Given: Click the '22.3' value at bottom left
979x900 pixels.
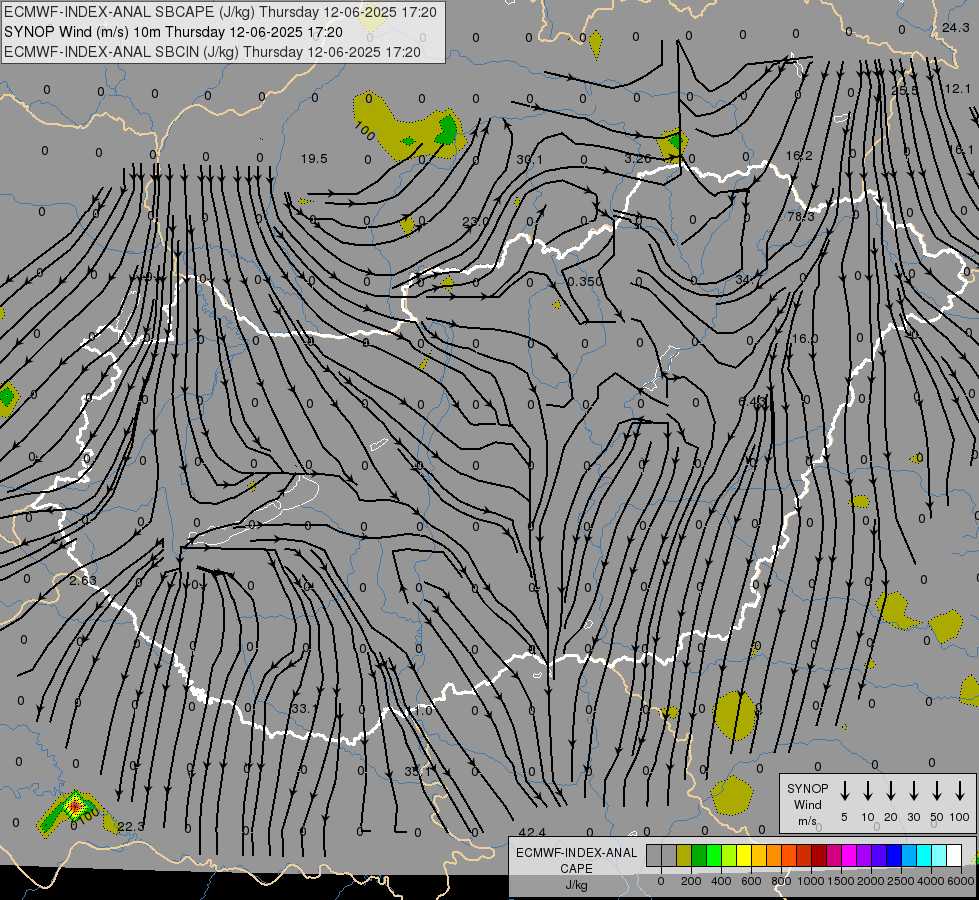Looking at the screenshot, I should tap(130, 827).
